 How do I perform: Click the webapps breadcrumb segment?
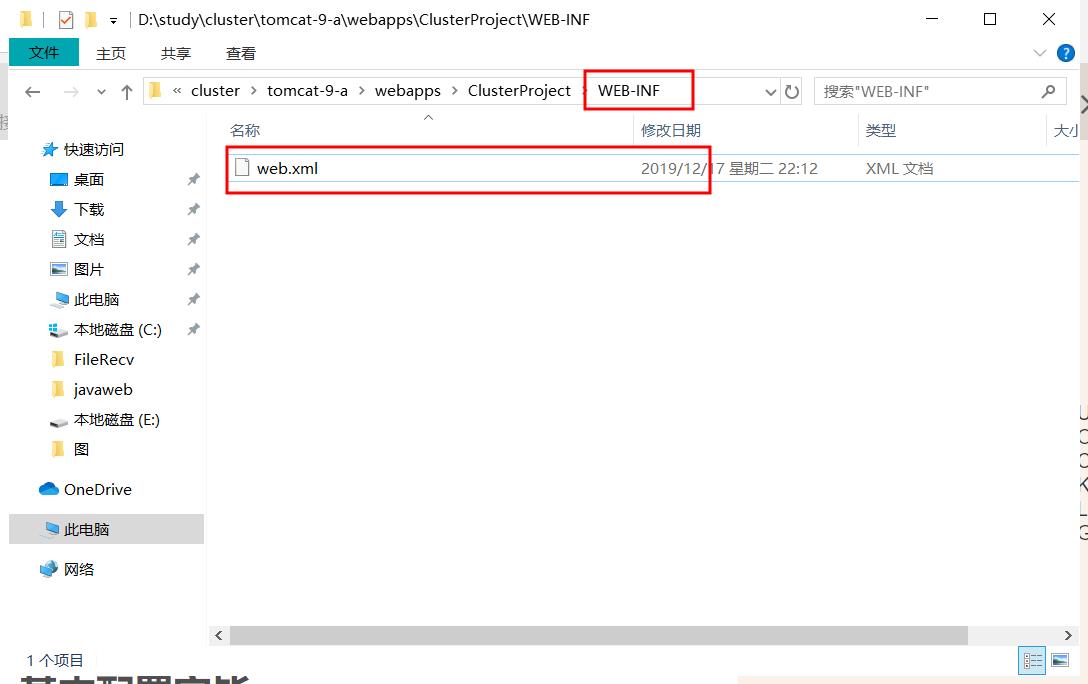click(408, 91)
